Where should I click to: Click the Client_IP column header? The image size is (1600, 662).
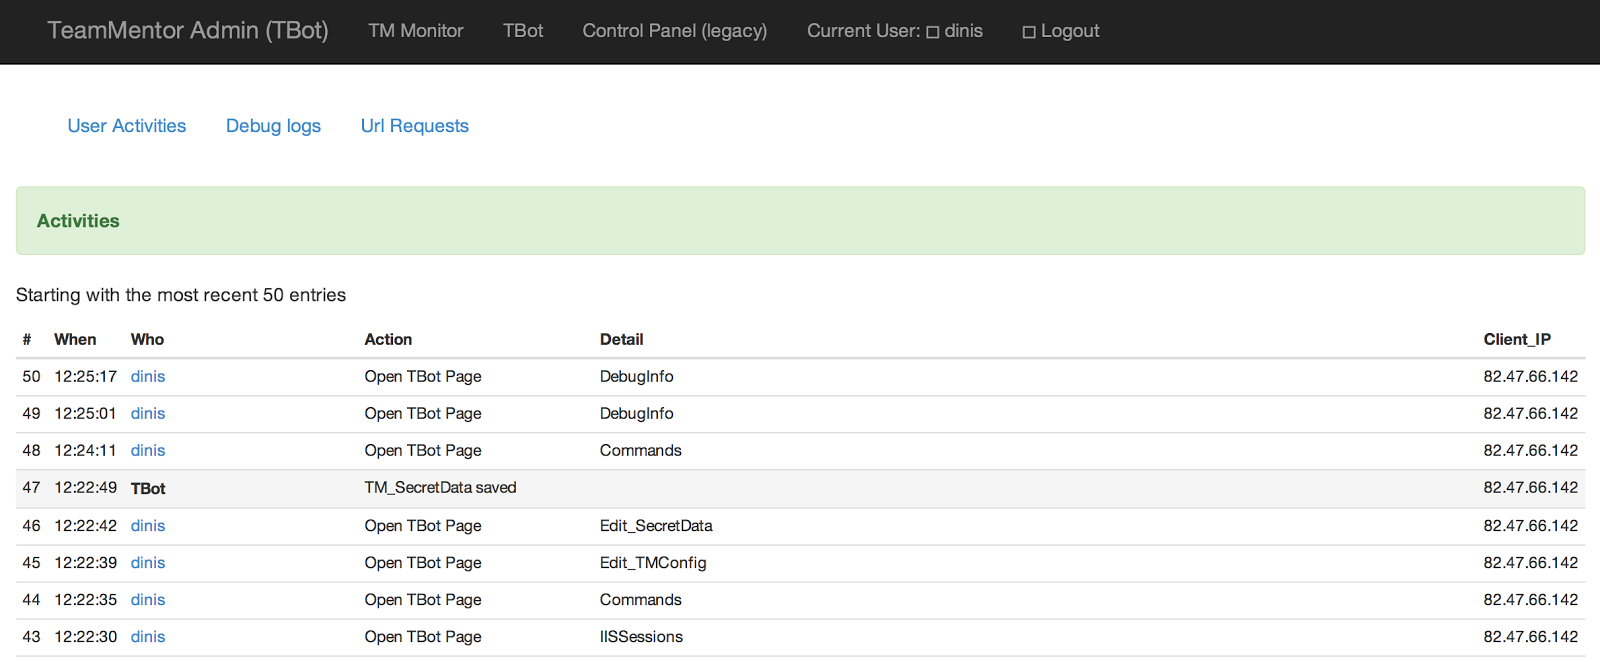tap(1517, 340)
